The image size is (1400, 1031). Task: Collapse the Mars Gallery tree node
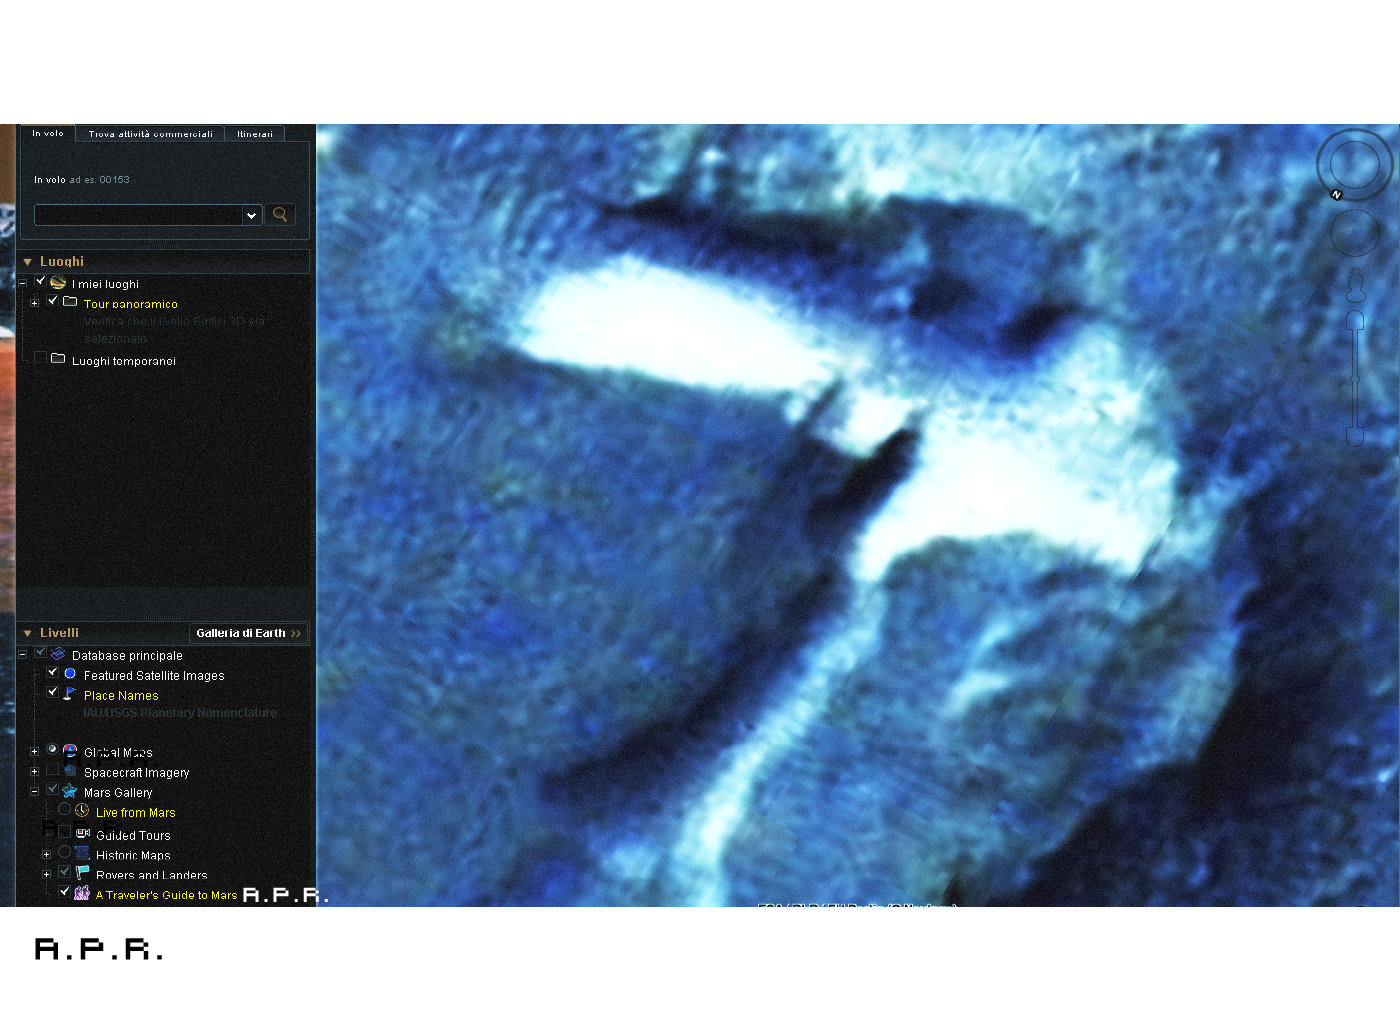pos(35,791)
